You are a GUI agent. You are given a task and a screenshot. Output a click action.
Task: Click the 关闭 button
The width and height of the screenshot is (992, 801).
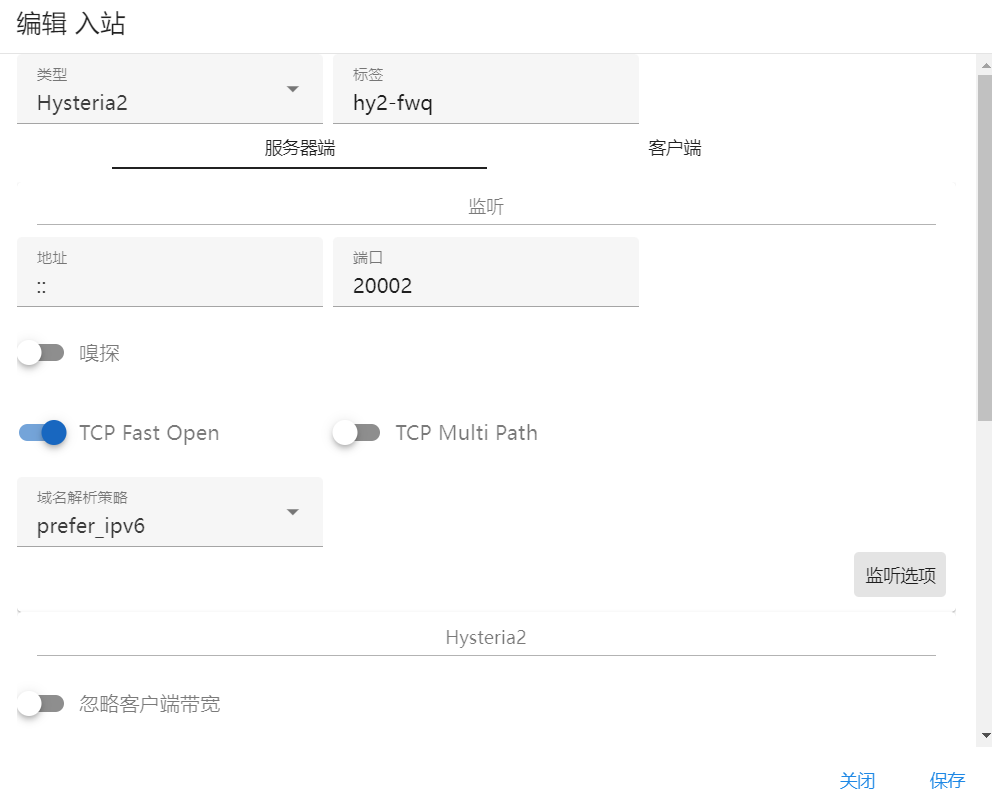tap(857, 780)
